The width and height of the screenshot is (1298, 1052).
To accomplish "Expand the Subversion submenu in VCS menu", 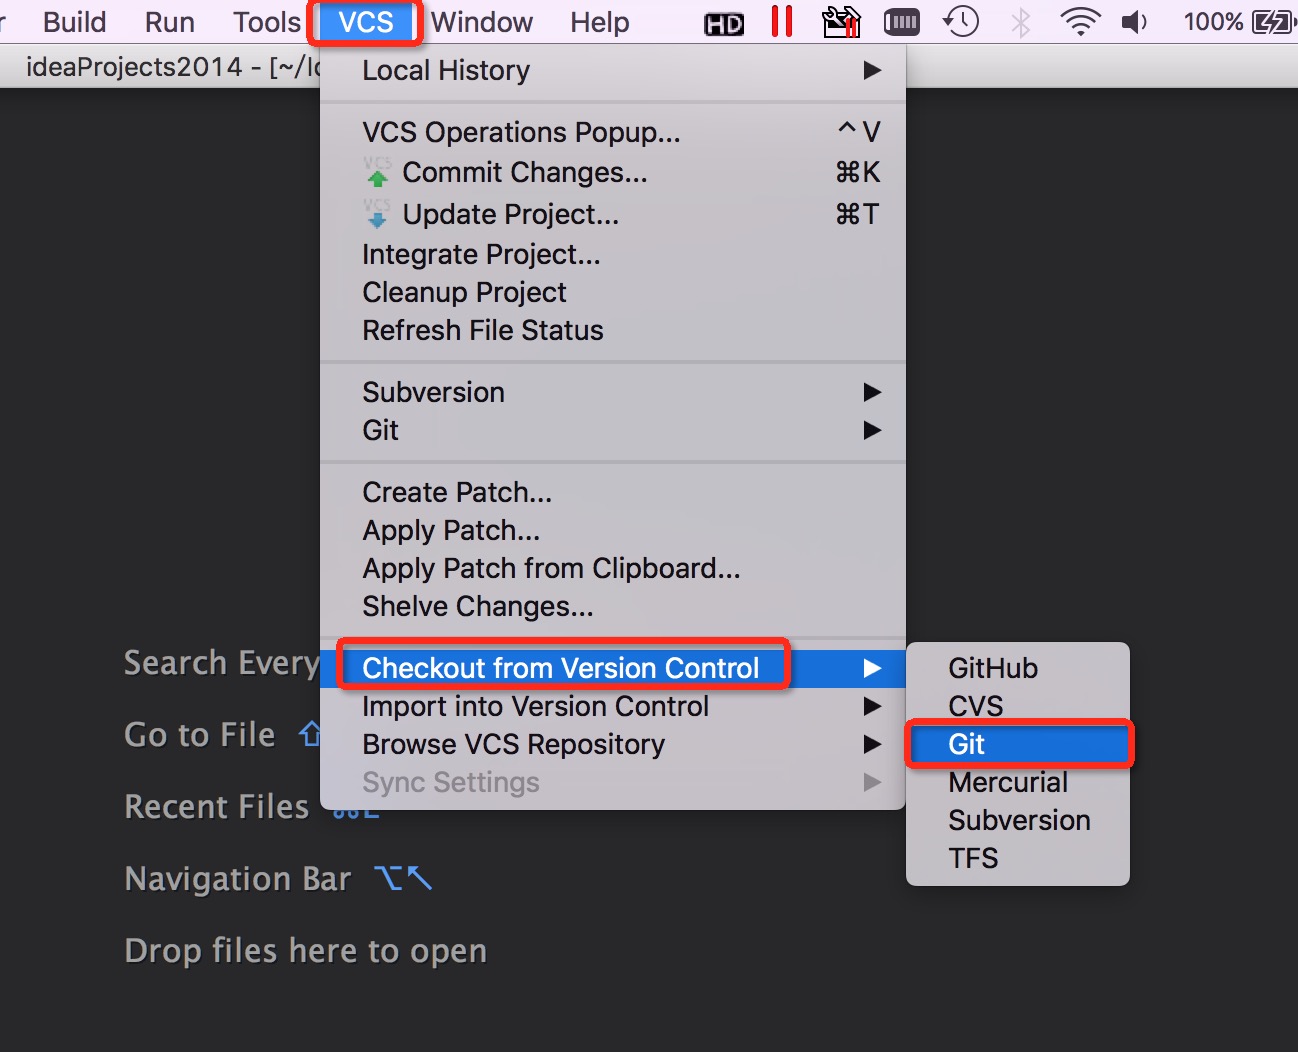I will coord(613,392).
